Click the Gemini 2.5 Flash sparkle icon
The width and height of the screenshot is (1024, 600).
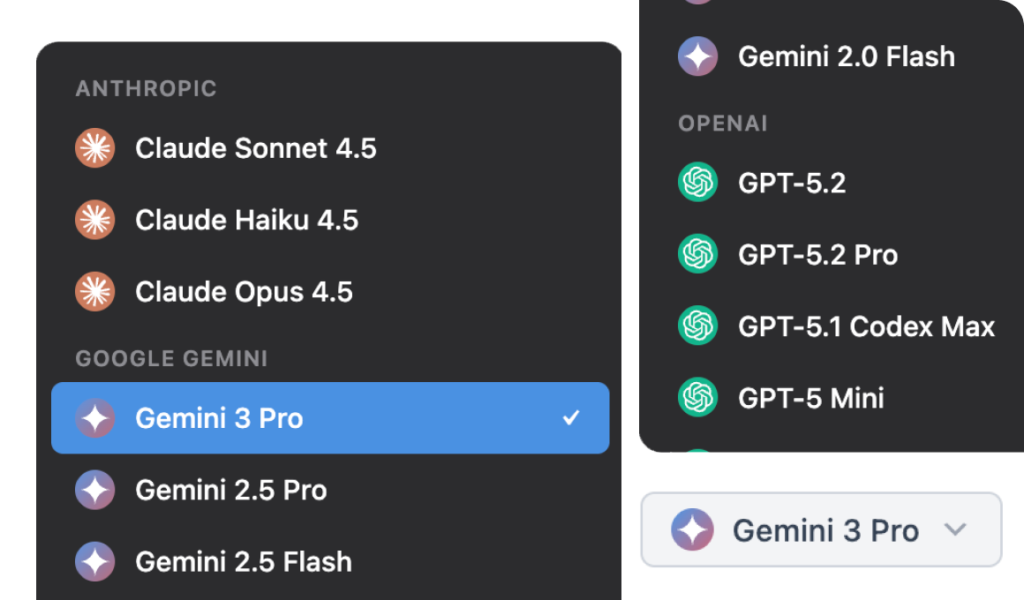(x=95, y=562)
